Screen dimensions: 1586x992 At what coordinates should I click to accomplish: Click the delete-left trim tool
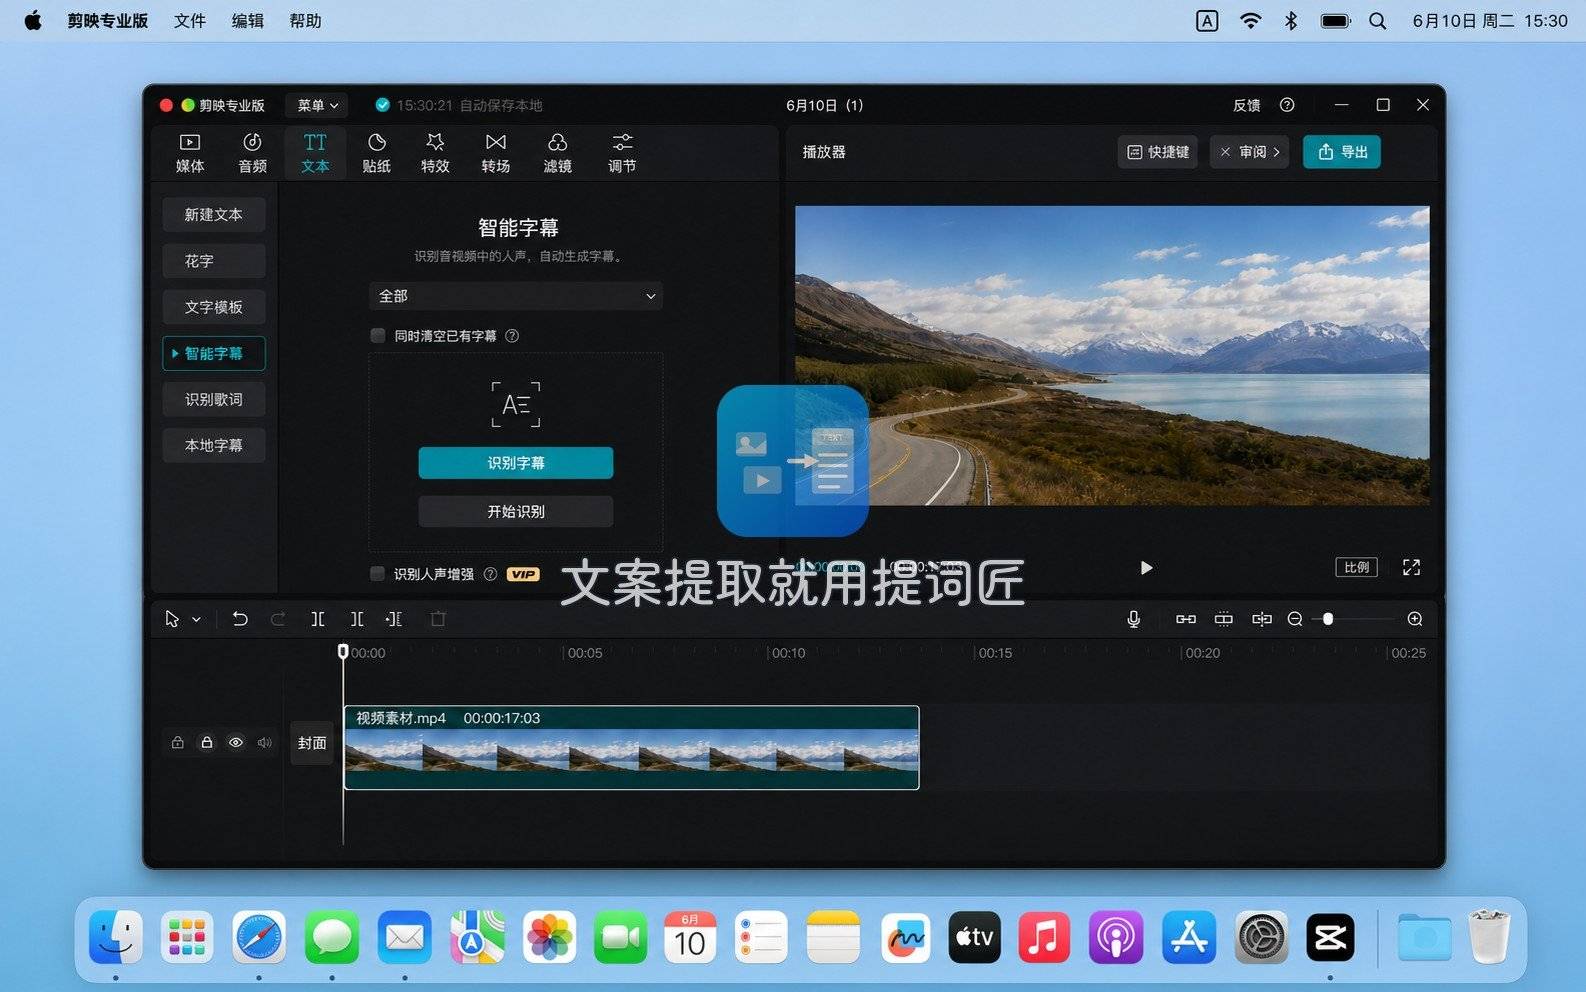point(357,619)
